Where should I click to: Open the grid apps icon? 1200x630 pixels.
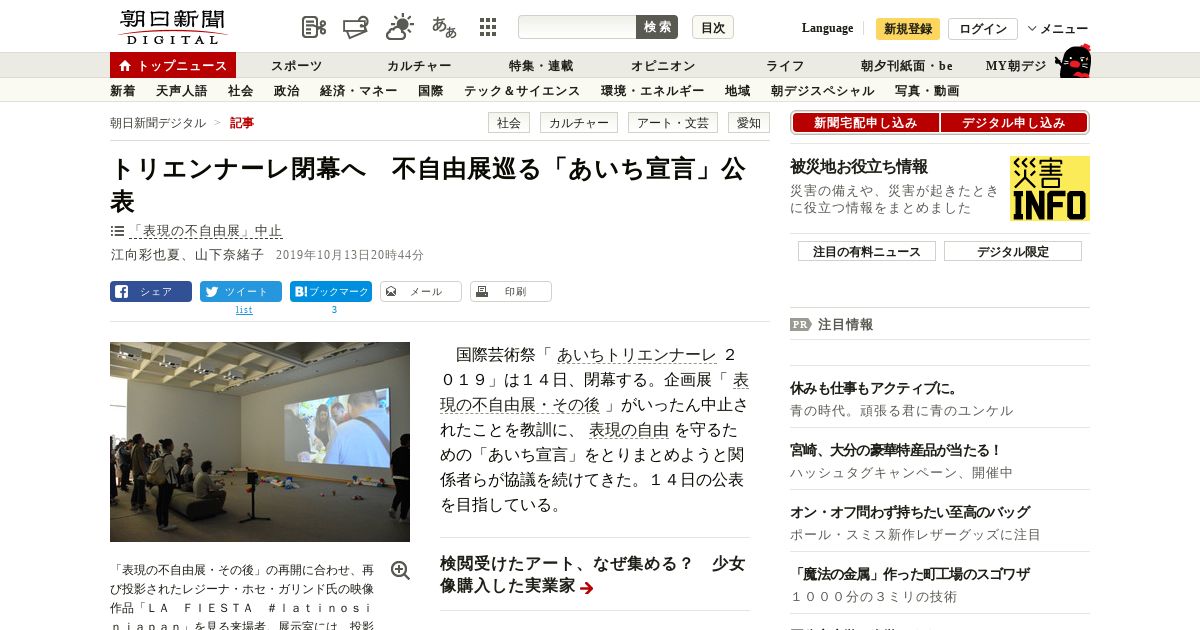click(488, 27)
